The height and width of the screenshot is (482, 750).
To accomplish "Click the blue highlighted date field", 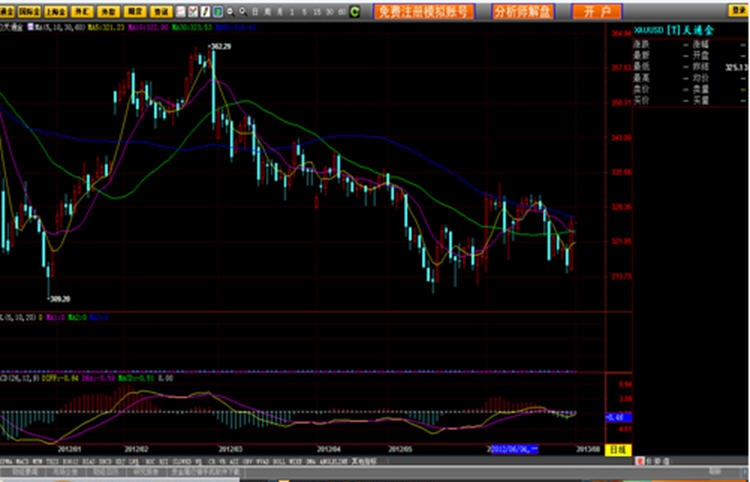I will tap(515, 449).
